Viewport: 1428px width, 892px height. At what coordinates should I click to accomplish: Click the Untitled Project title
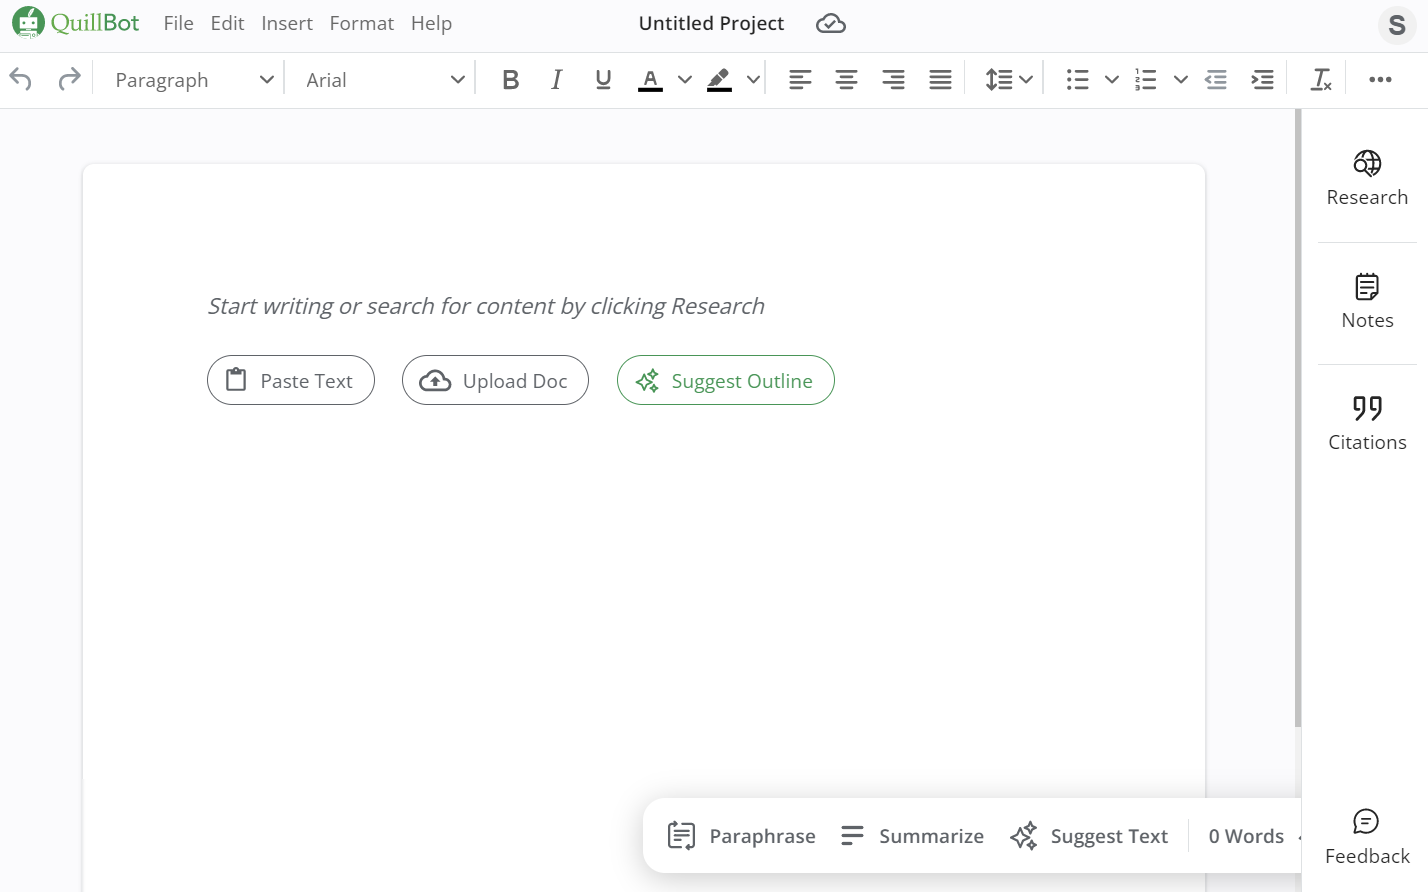click(x=711, y=23)
